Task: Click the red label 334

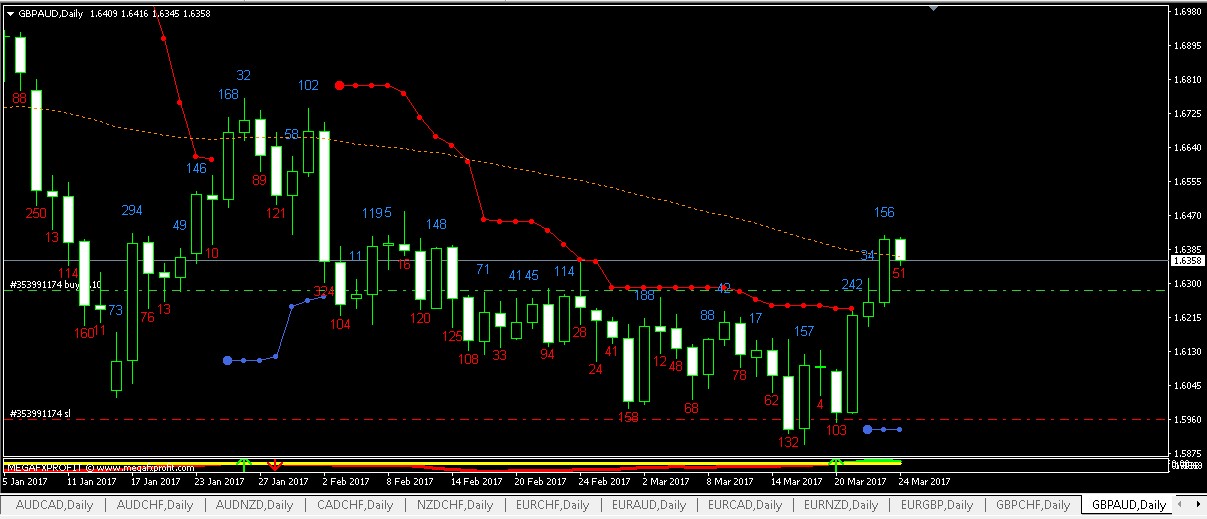Action: point(324,291)
